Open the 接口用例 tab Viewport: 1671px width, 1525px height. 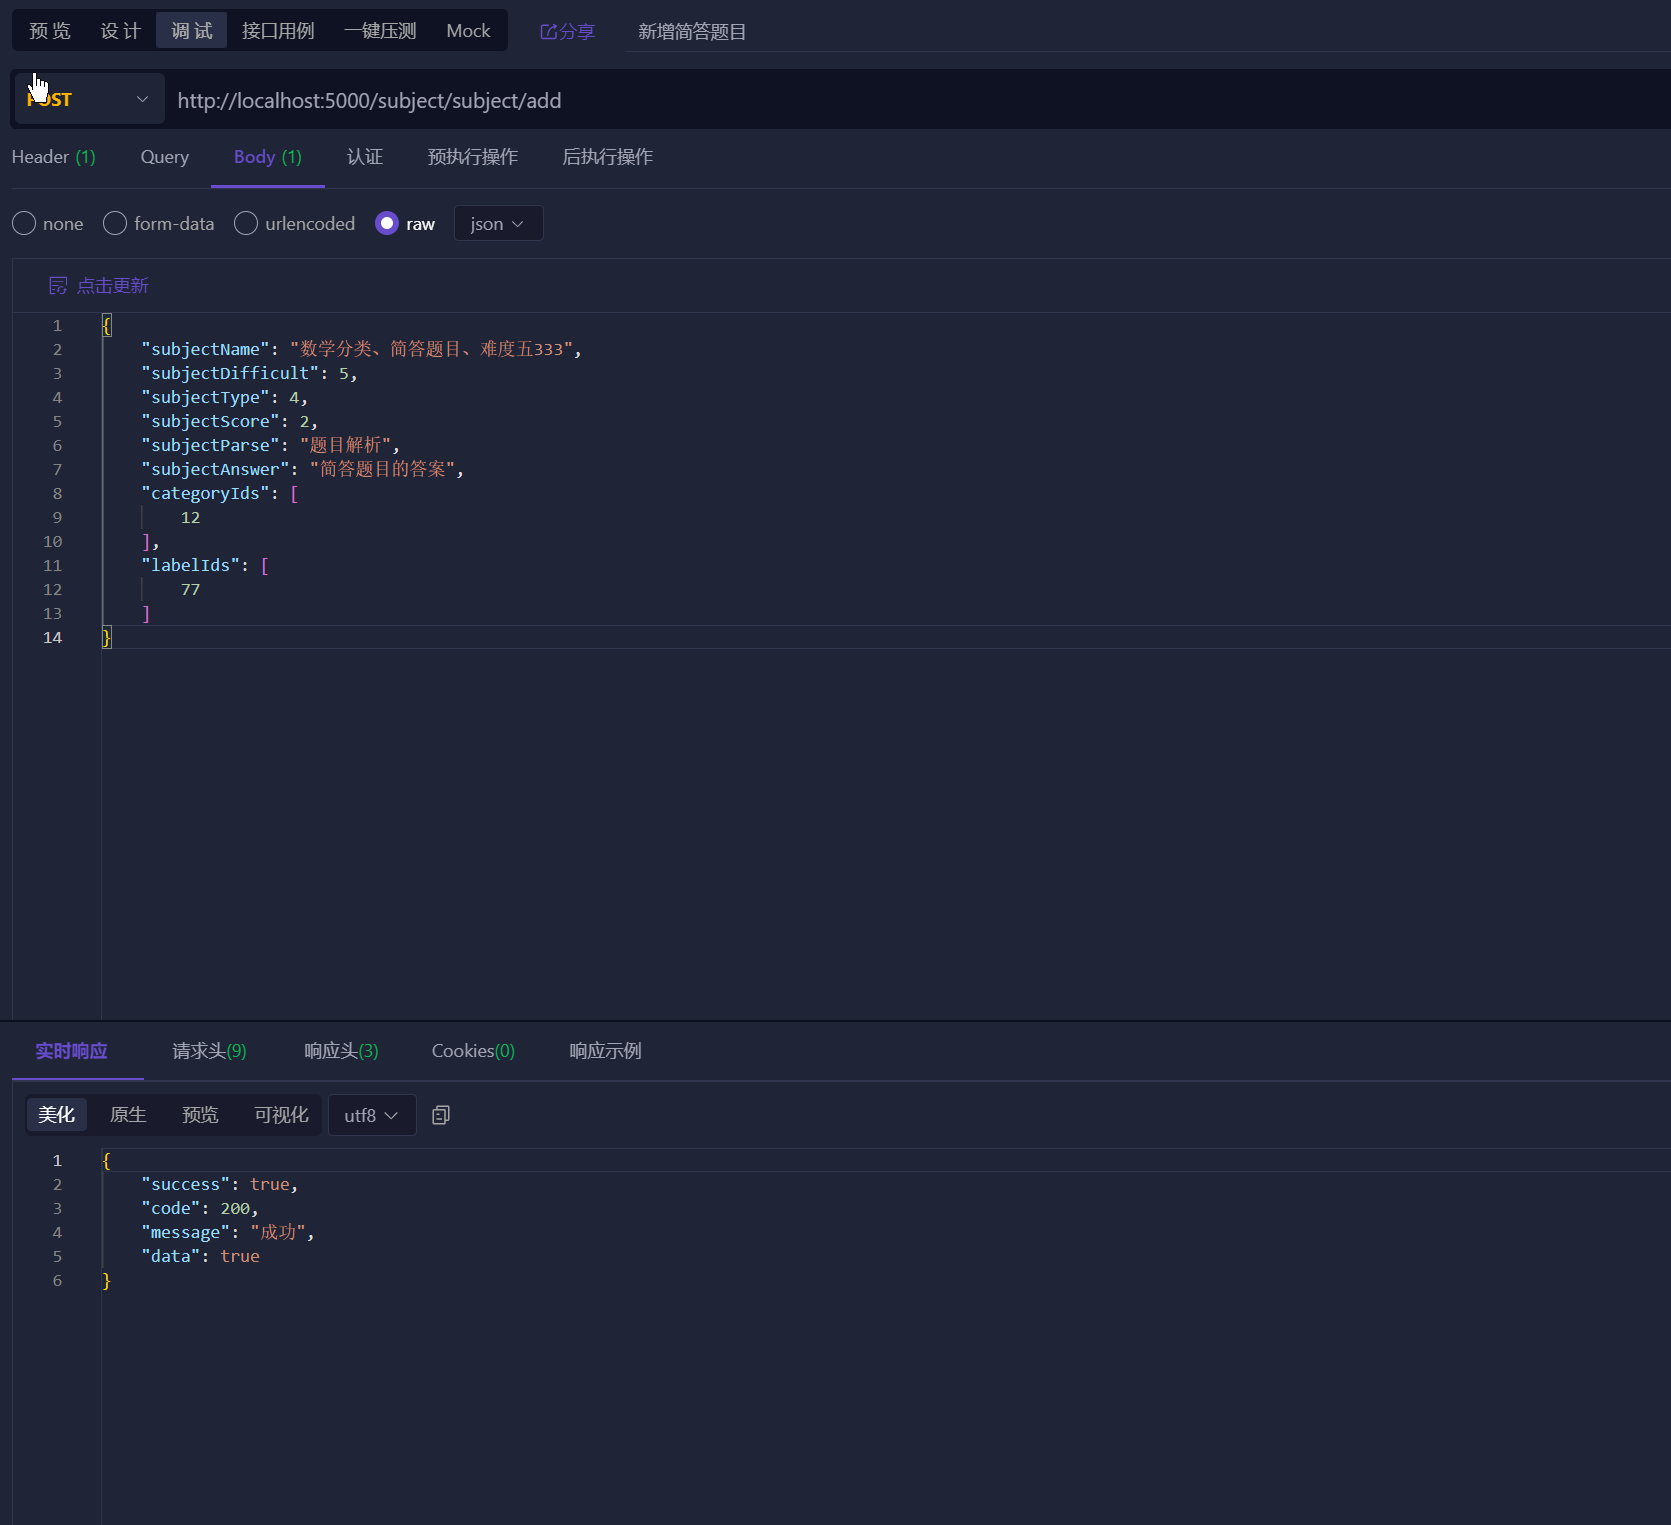[278, 31]
